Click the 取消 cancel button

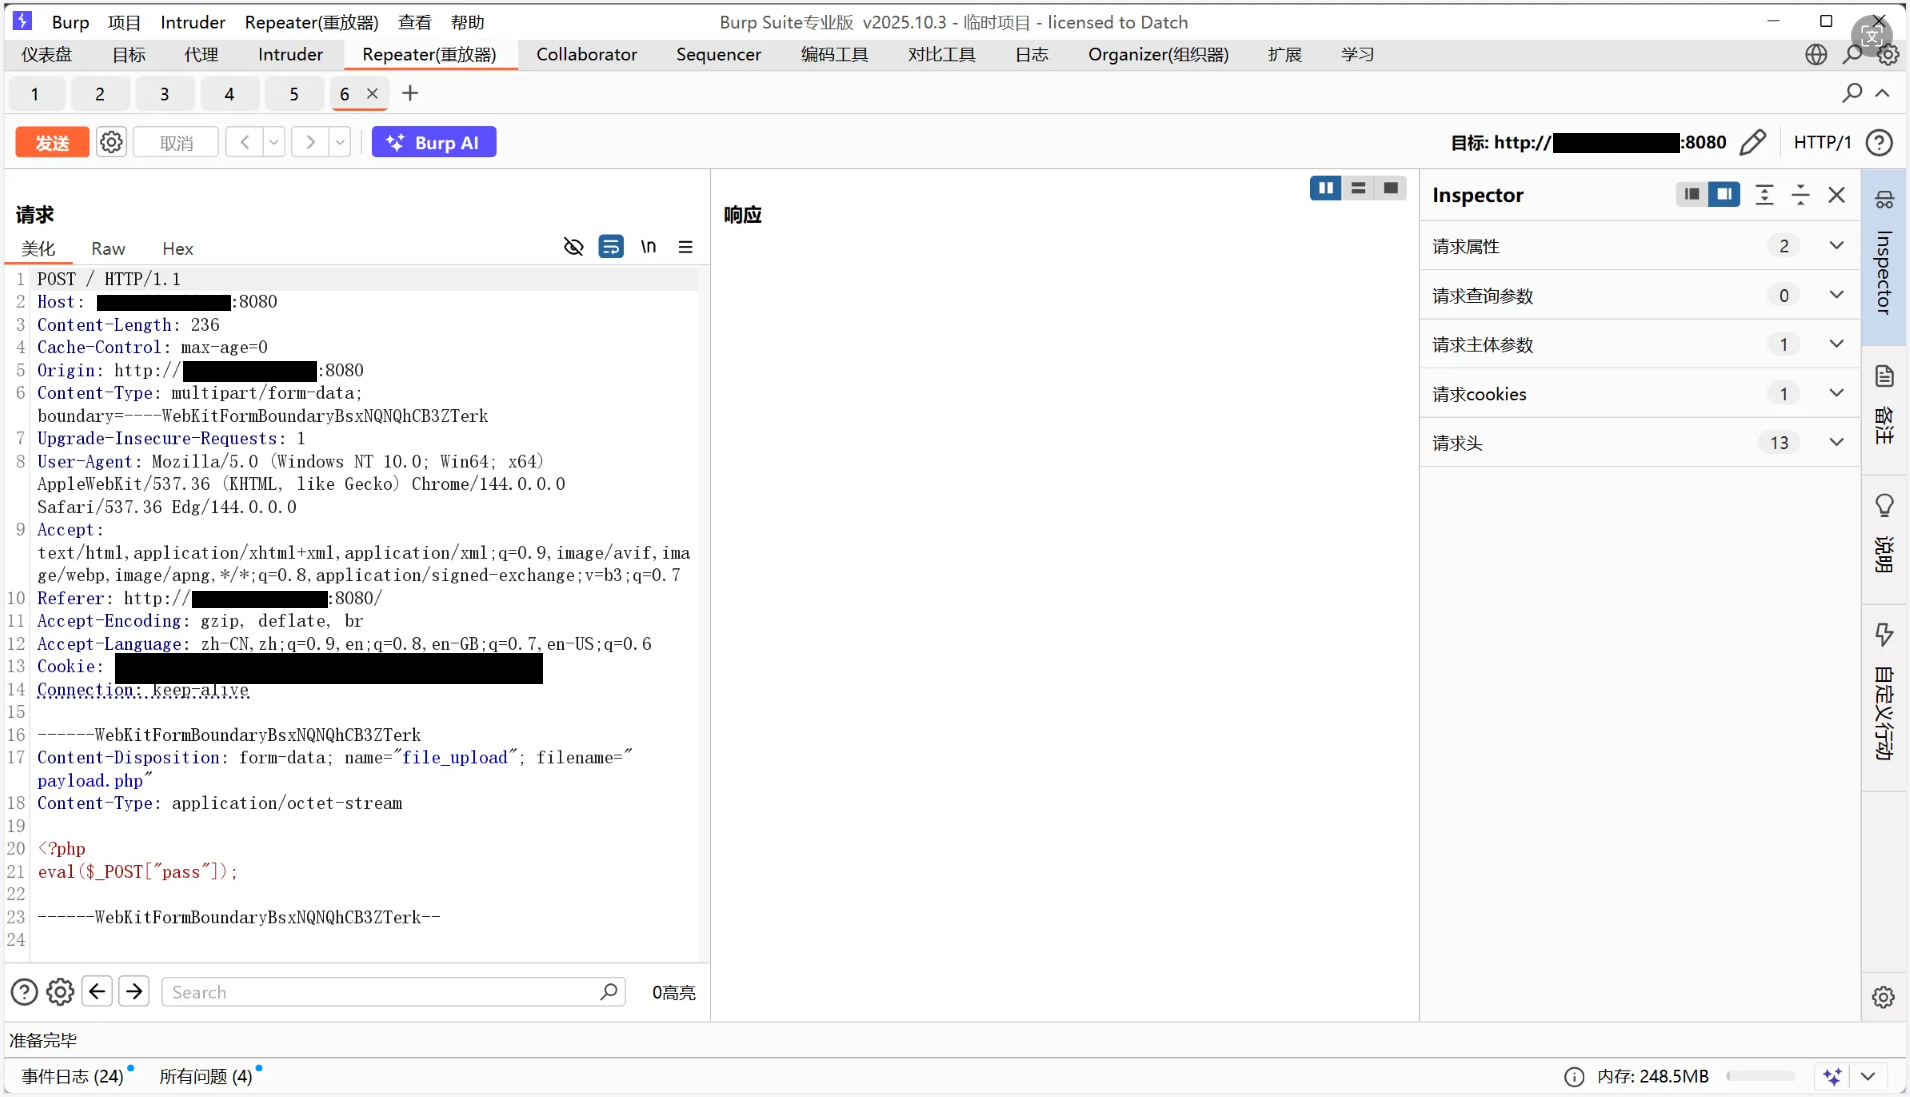tap(176, 142)
